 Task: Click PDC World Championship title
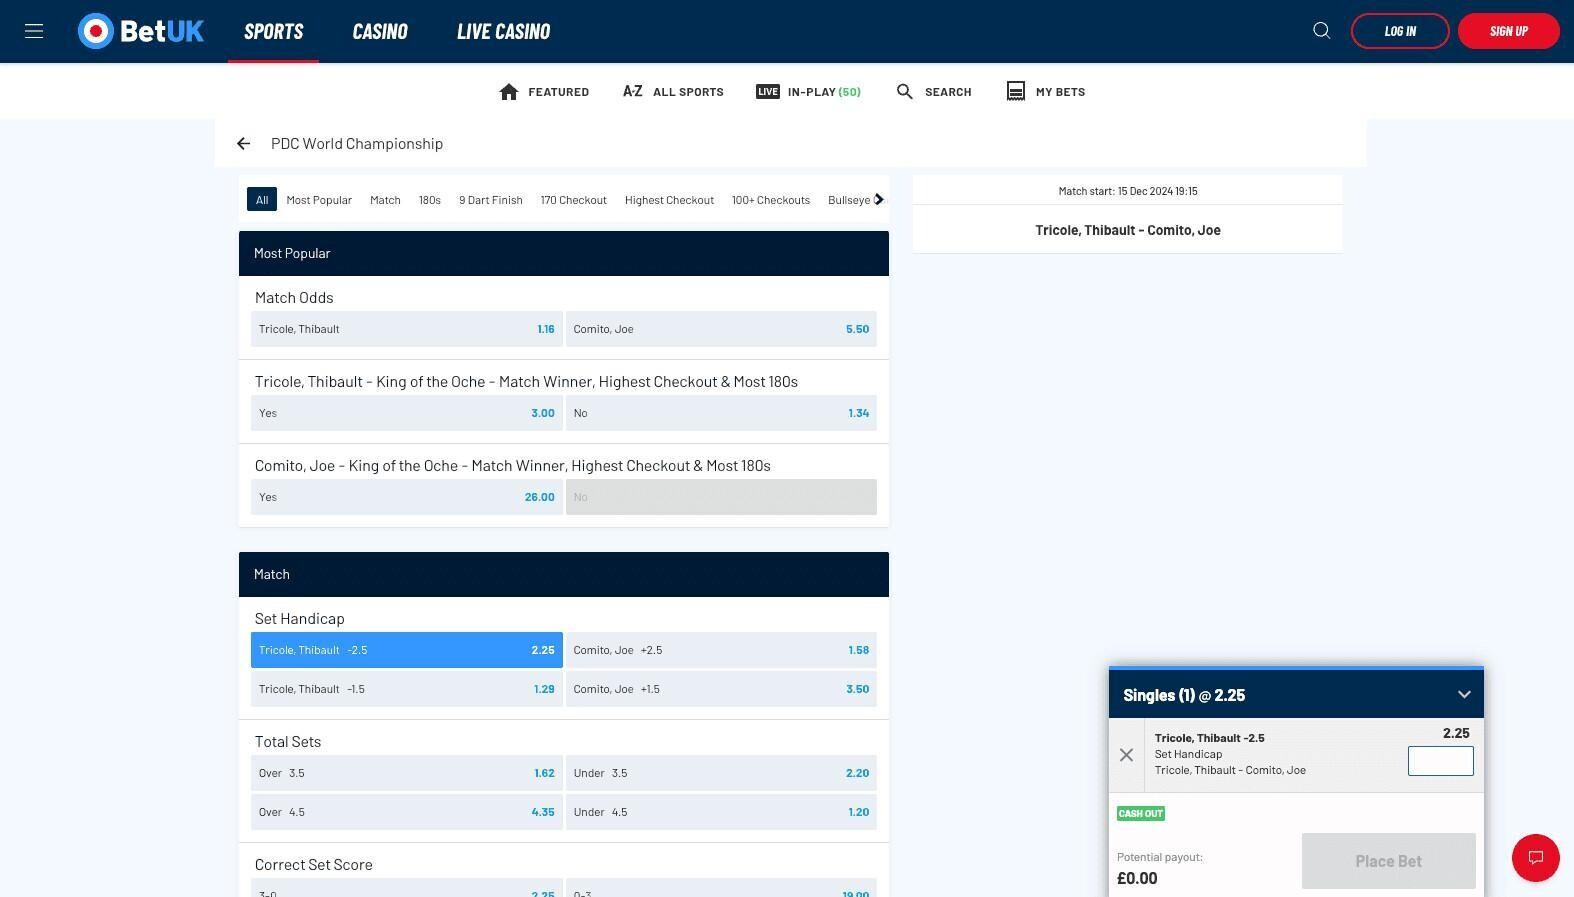[x=357, y=144]
